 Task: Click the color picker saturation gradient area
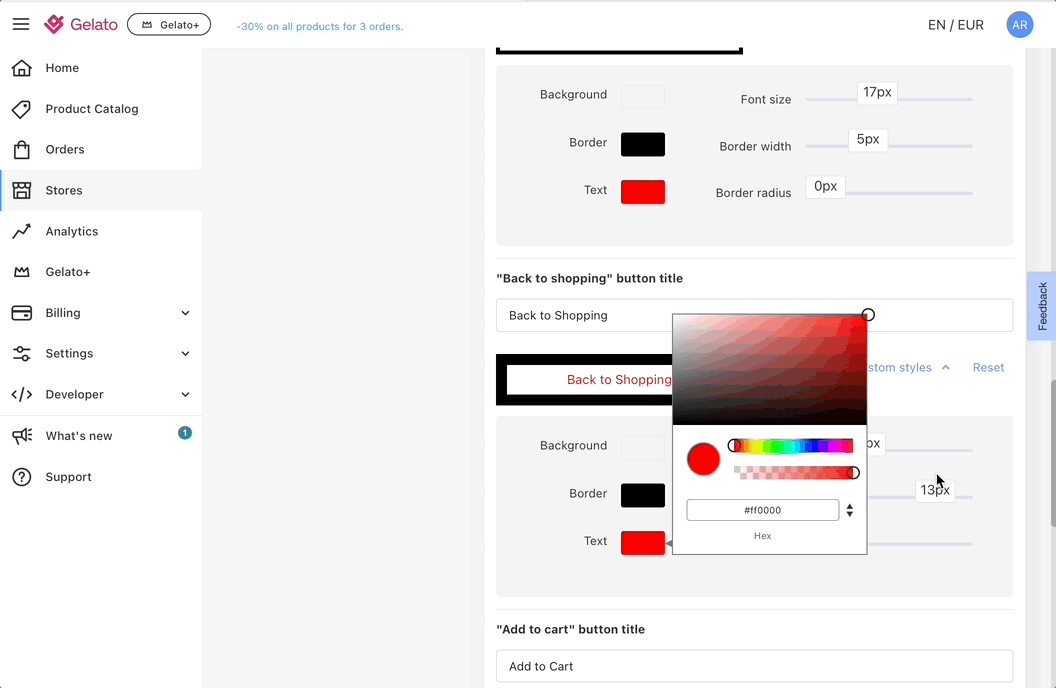click(770, 370)
